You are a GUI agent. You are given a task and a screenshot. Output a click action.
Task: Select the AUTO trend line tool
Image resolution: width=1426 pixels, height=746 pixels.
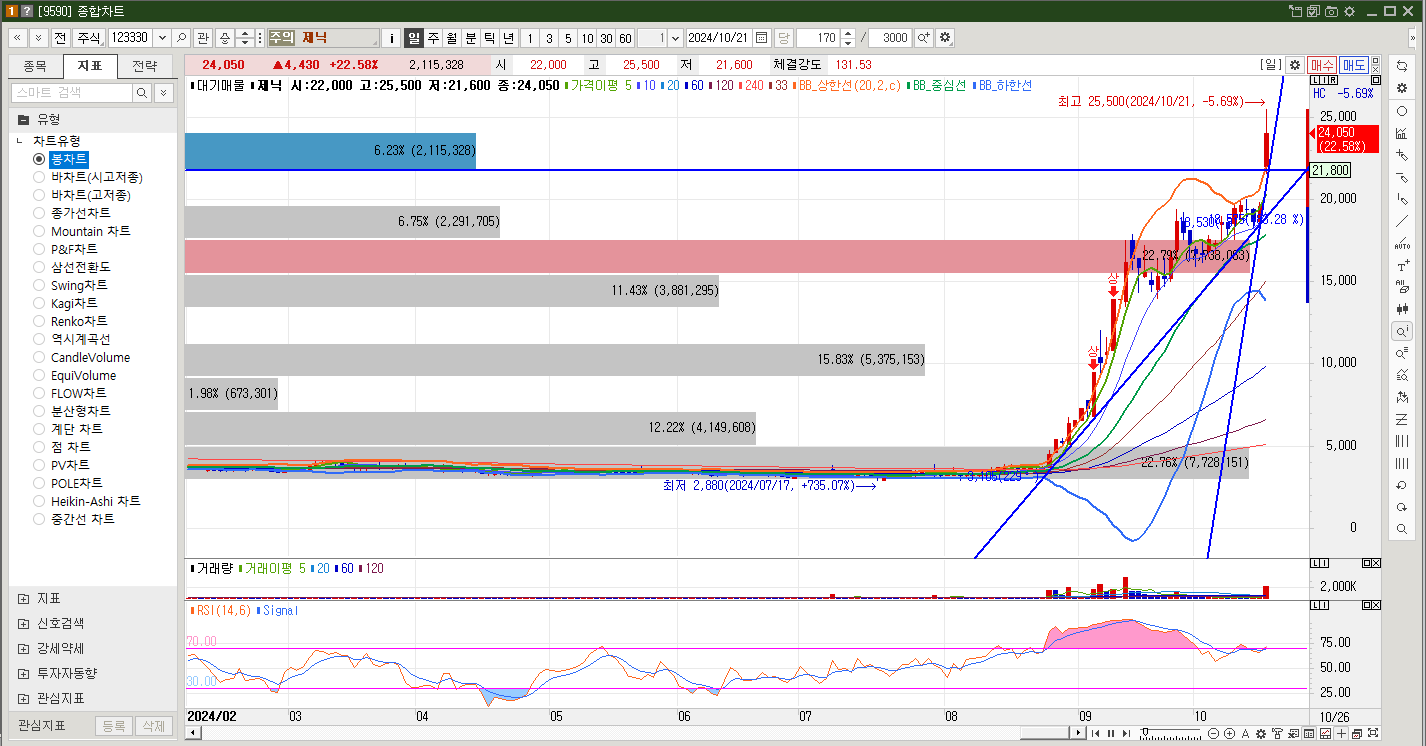coord(1402,243)
